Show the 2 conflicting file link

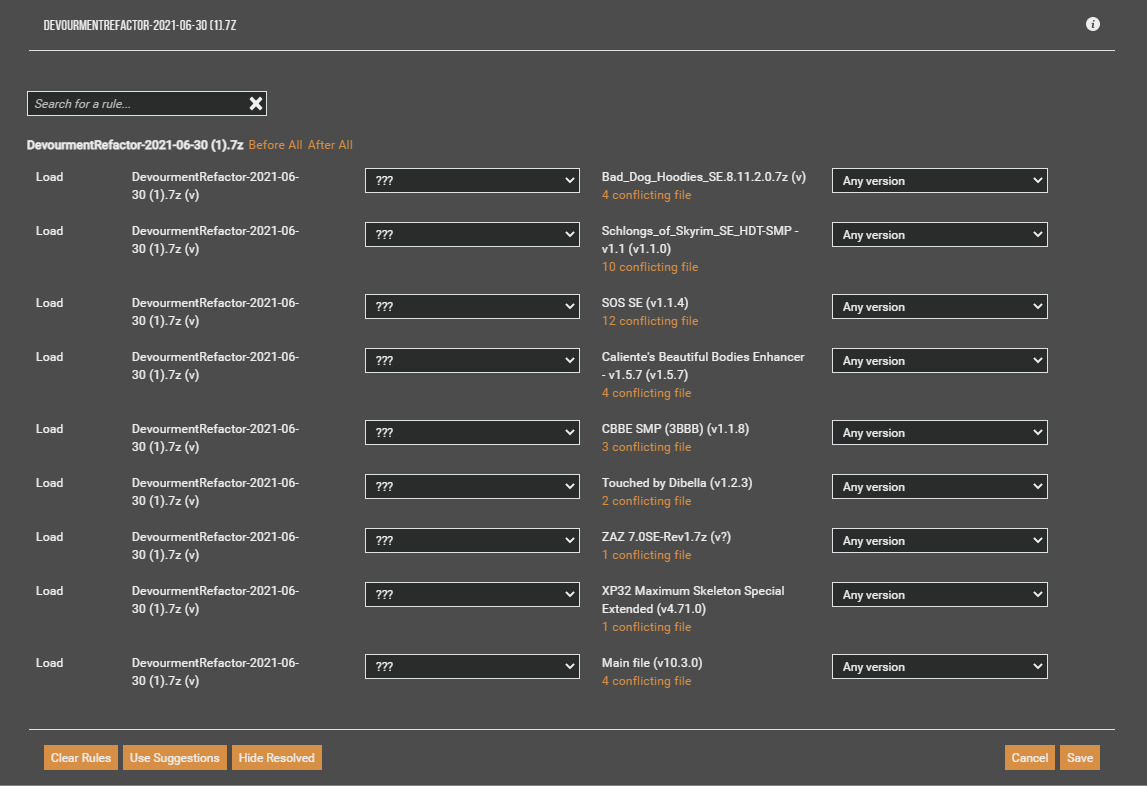point(647,501)
